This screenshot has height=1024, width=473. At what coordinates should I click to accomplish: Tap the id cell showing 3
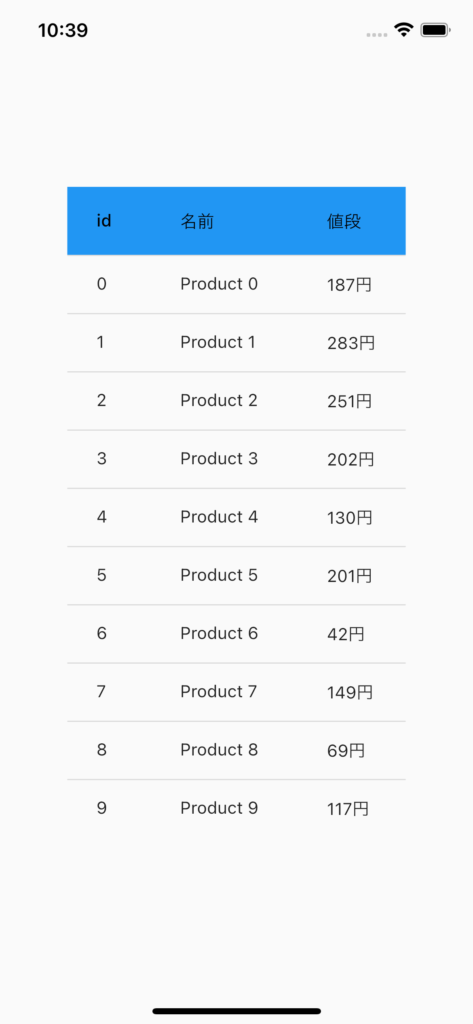101,458
